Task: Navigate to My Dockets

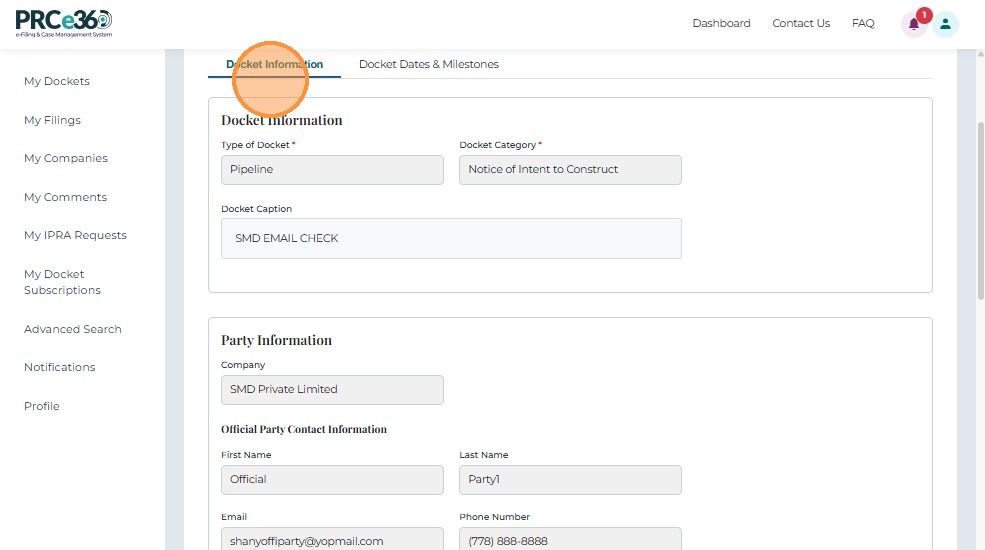Action: 57,81
